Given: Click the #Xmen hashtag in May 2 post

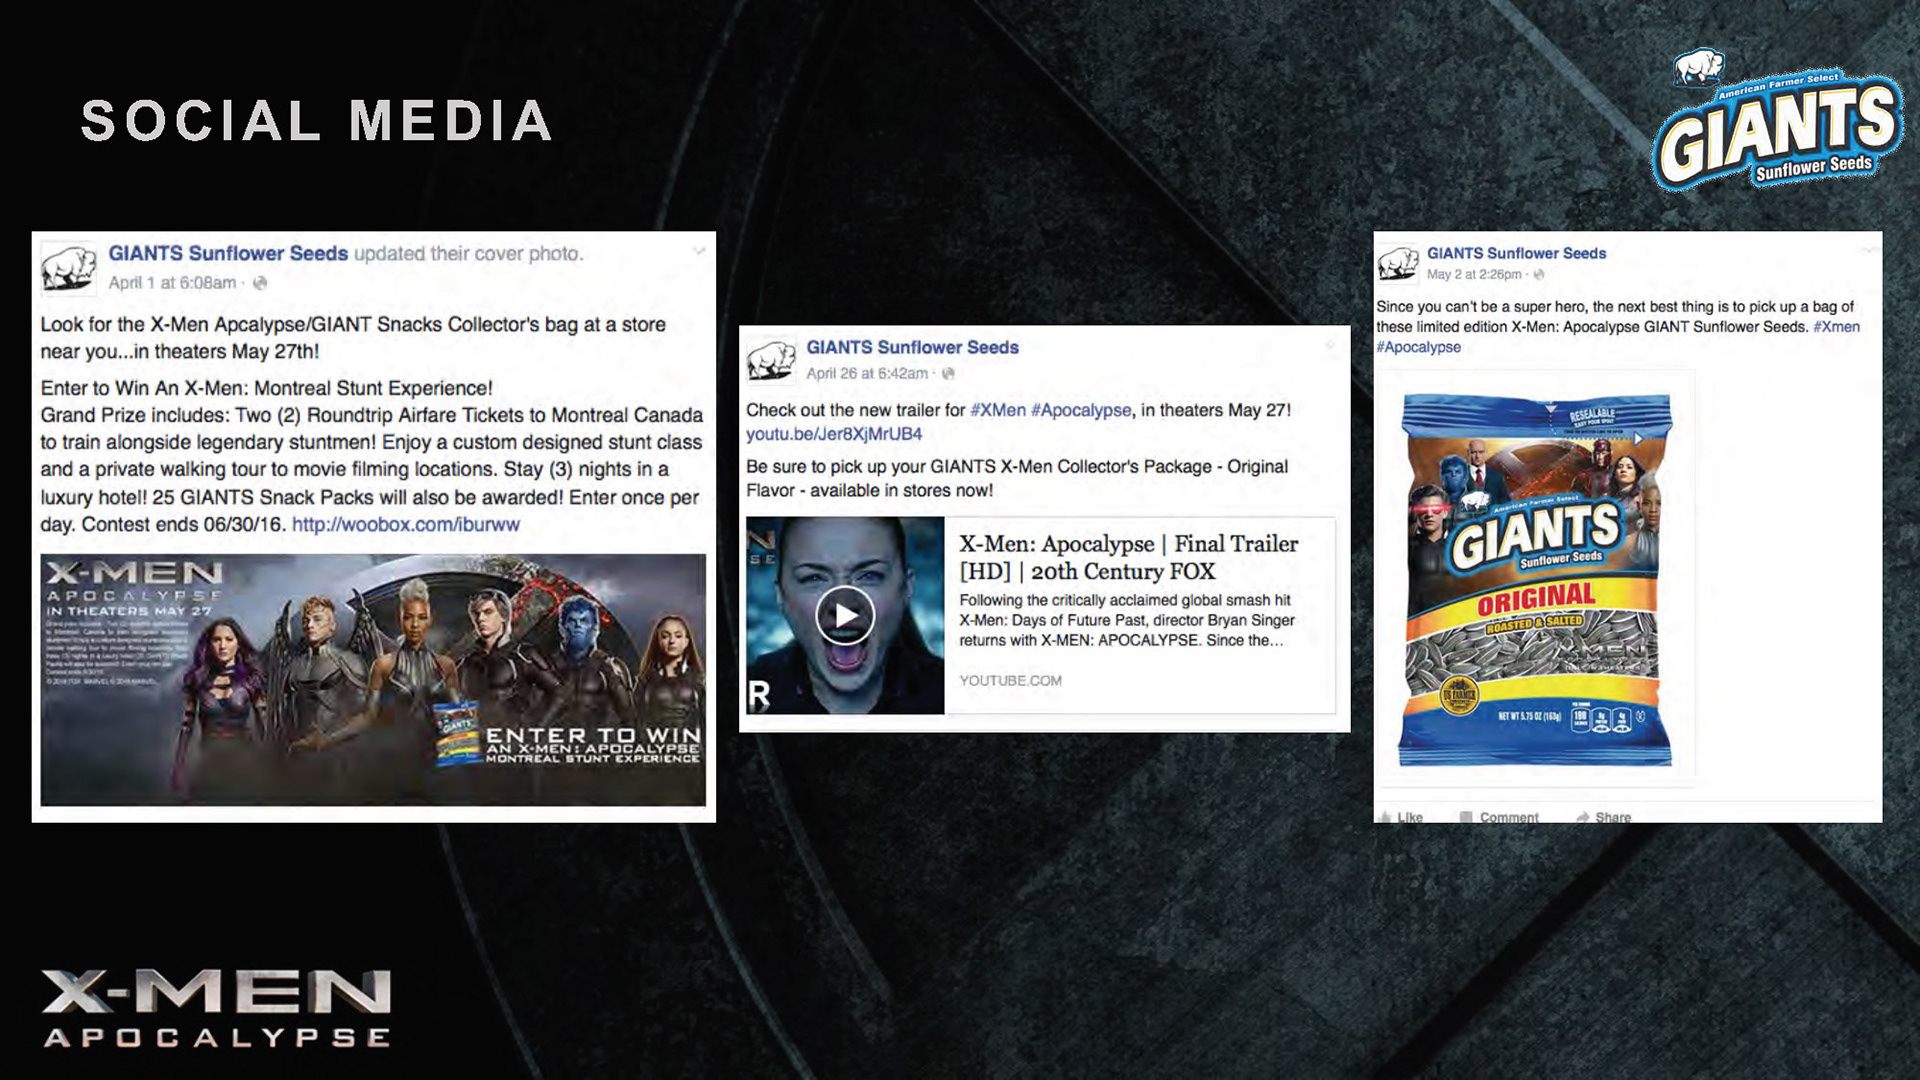Looking at the screenshot, I should (1836, 327).
